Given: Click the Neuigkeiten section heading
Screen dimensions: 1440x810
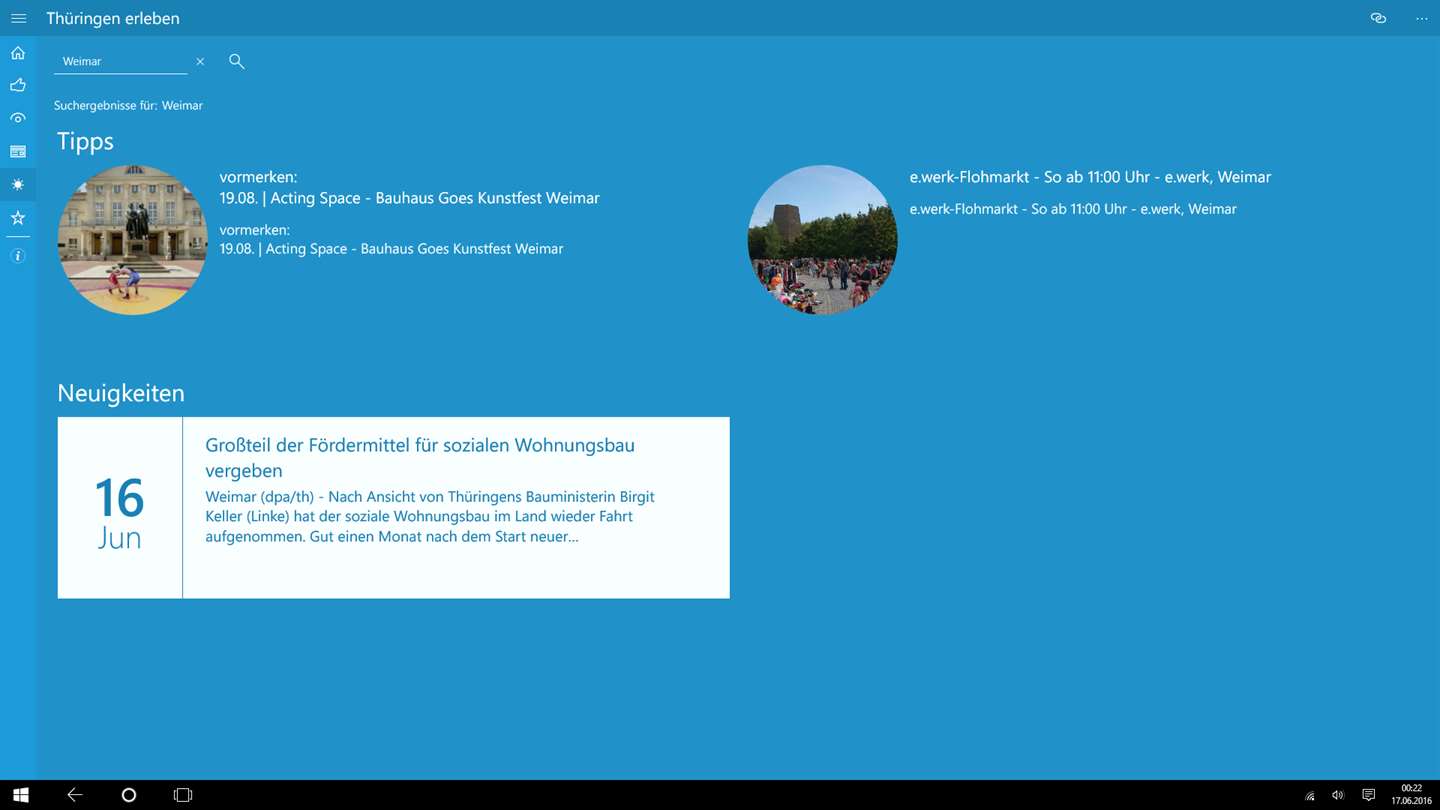Looking at the screenshot, I should click(x=121, y=393).
